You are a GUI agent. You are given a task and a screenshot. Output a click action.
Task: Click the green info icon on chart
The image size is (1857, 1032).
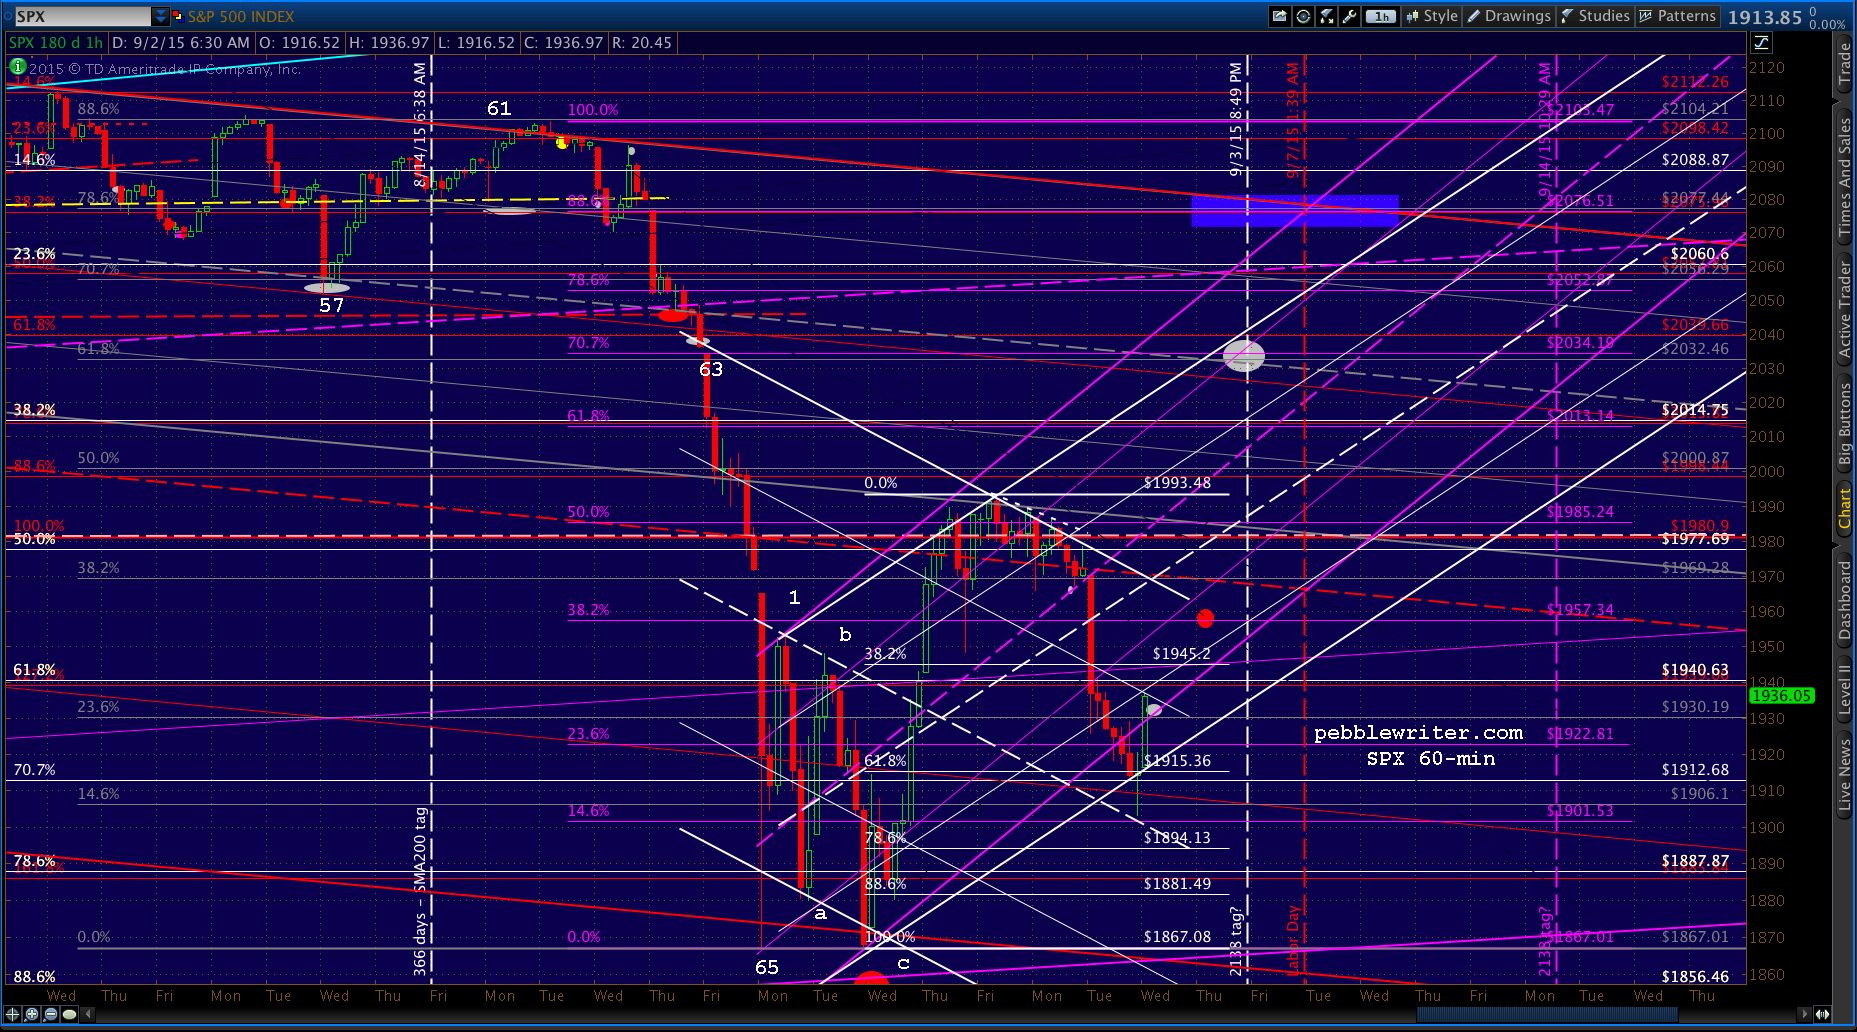(x=17, y=66)
